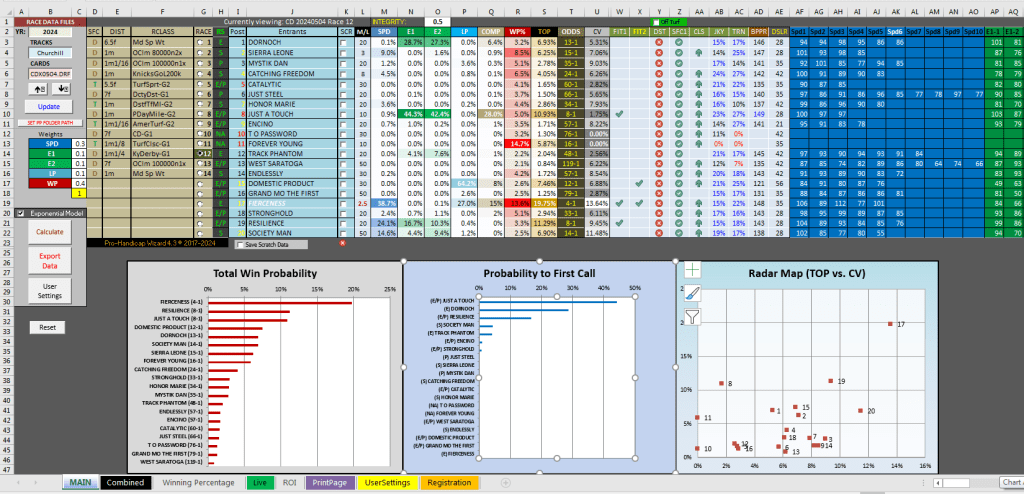1024x494 pixels.
Task: Click the Chart Elements plus icon
Action: point(693,271)
